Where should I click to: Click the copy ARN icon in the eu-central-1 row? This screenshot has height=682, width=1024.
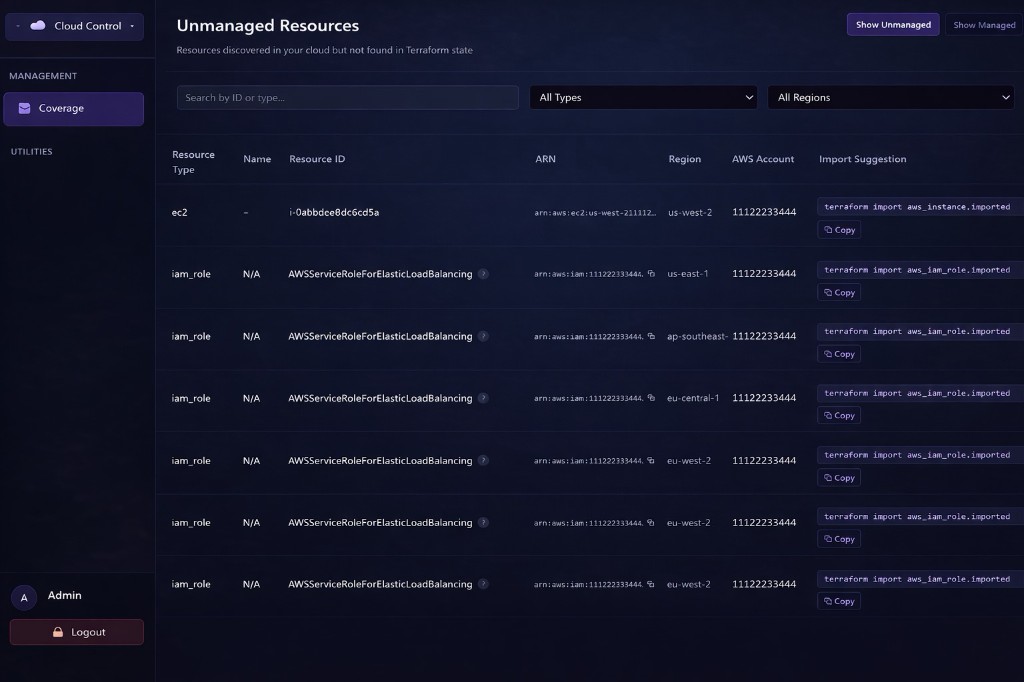(x=651, y=398)
